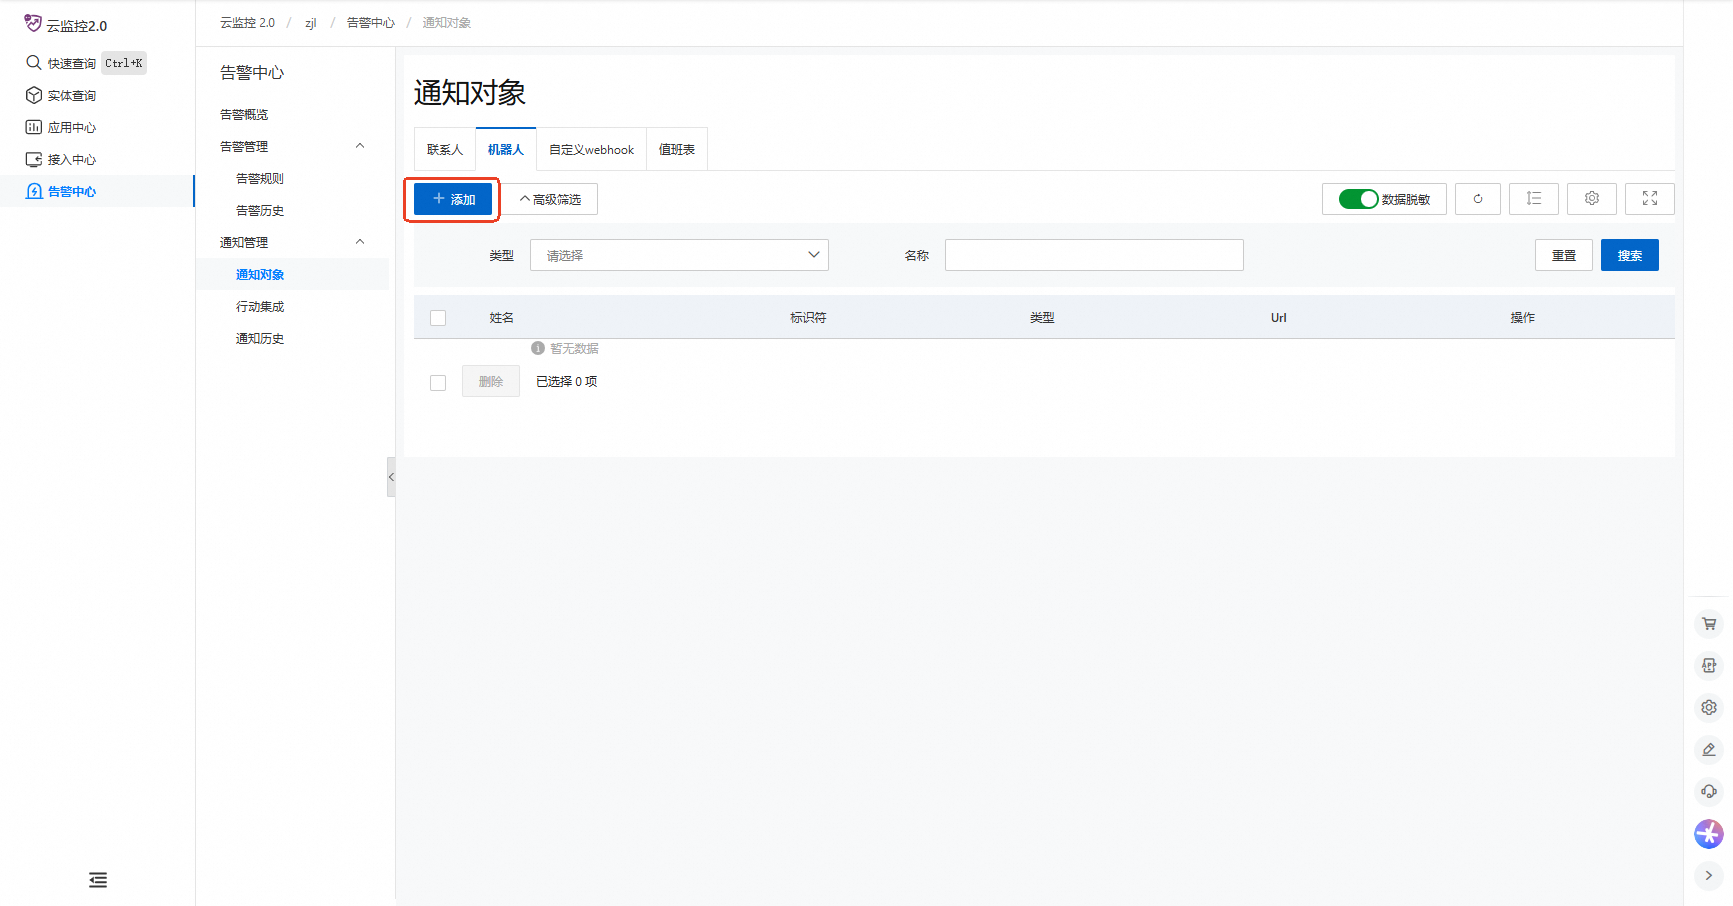The height and width of the screenshot is (906, 1733).
Task: Open 实体查询 cube icon
Action: (34, 95)
